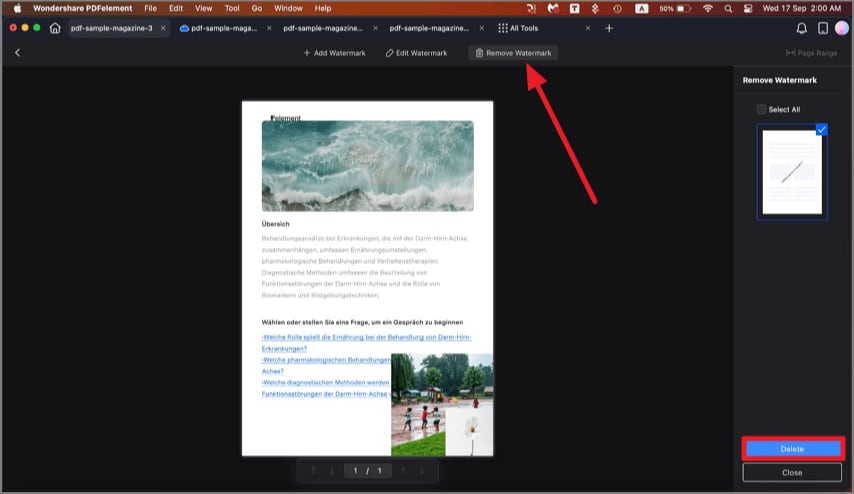
Task: Open Page Range option
Action: pyautogui.click(x=811, y=53)
